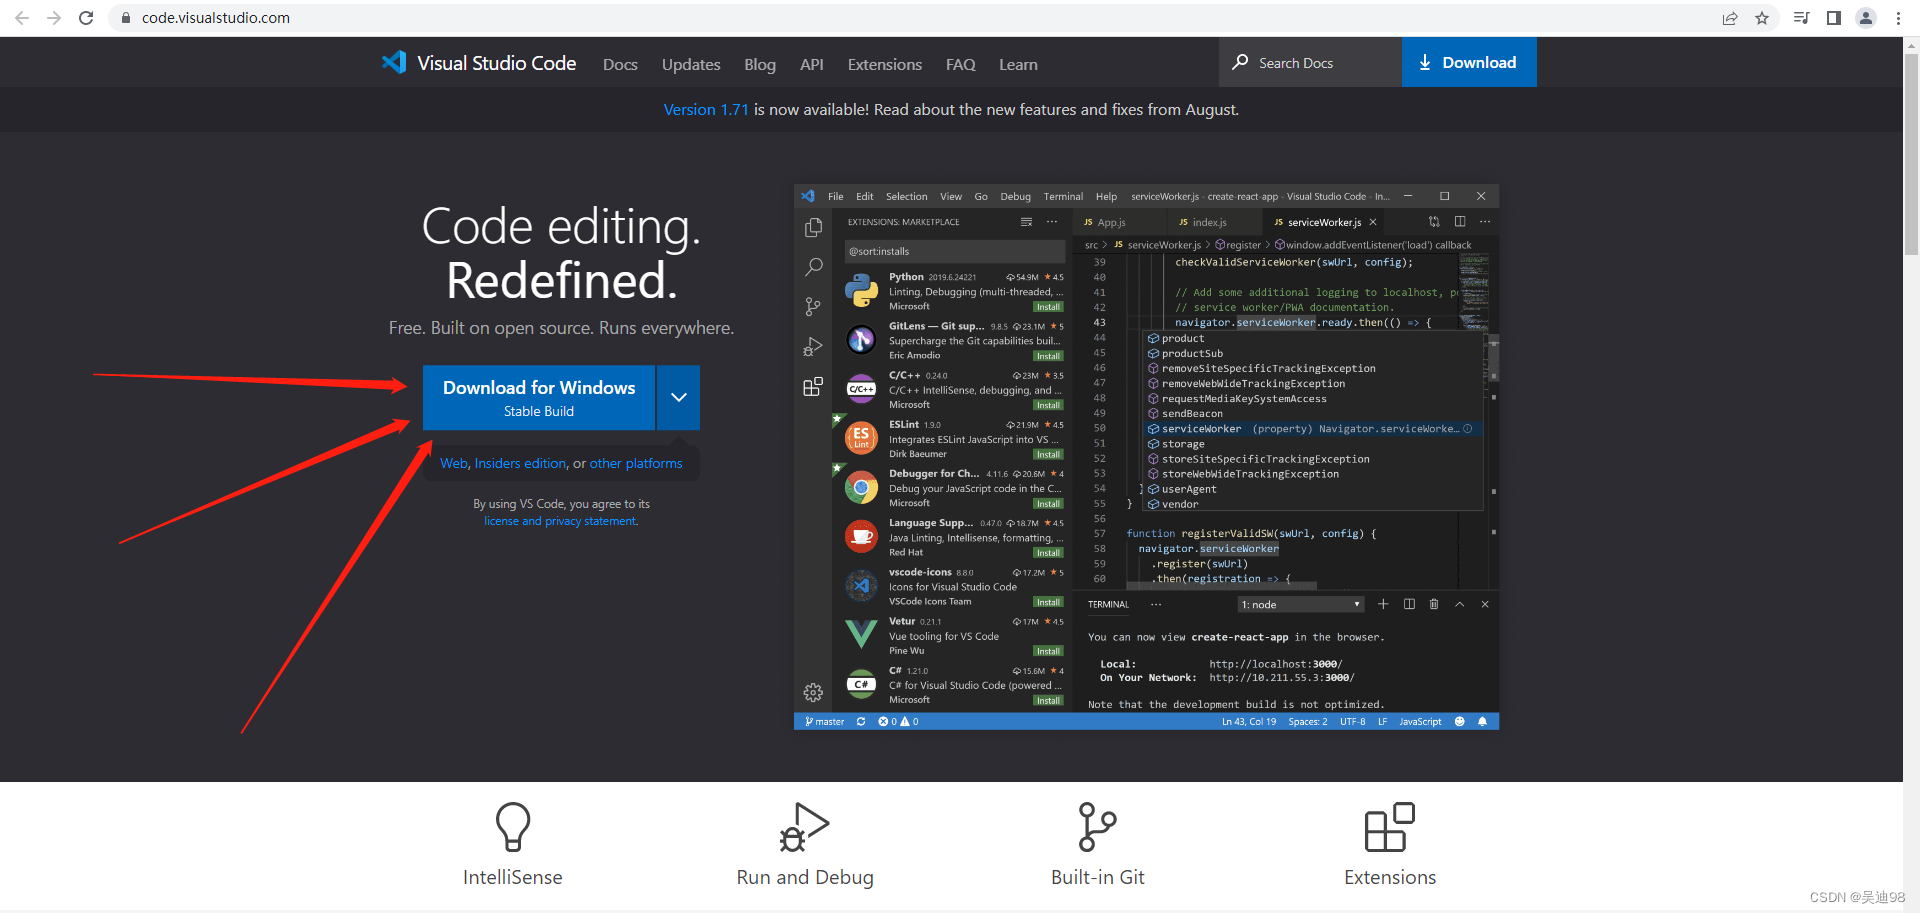
Task: Open Extensions icon in the VS Code activity bar
Action: click(x=813, y=387)
